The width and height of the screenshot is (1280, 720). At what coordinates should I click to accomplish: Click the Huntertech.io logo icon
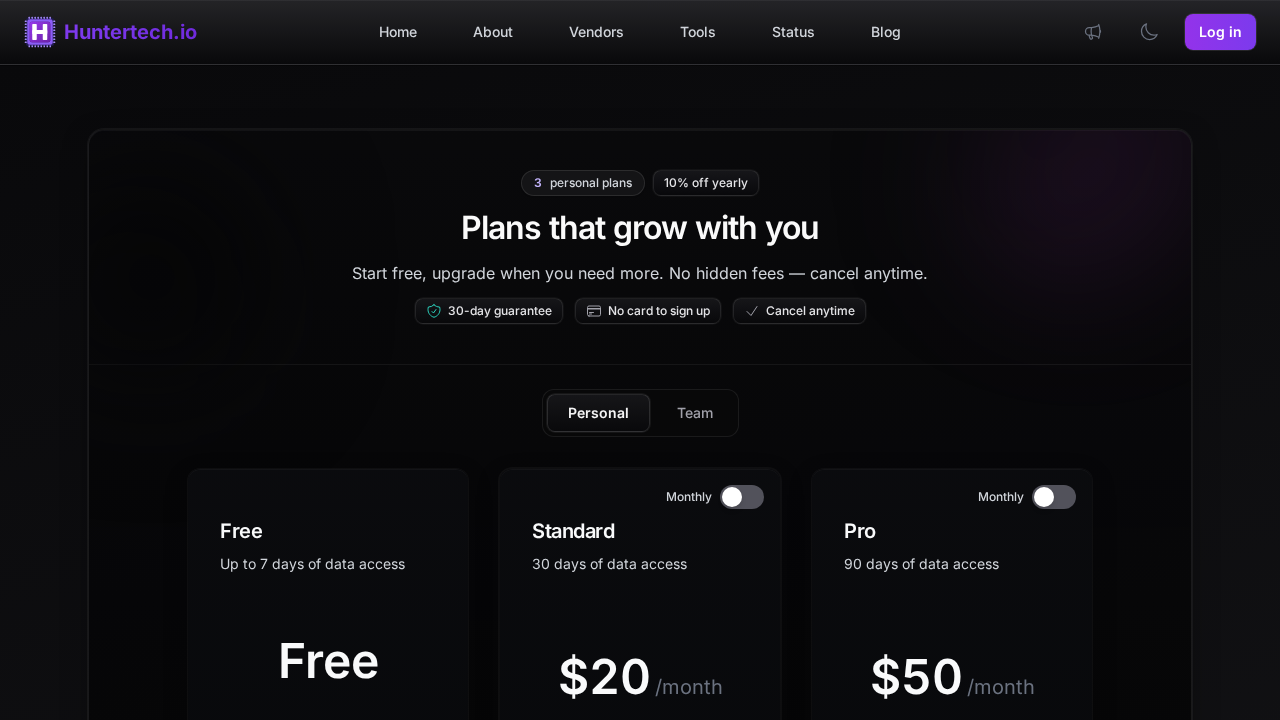(40, 32)
